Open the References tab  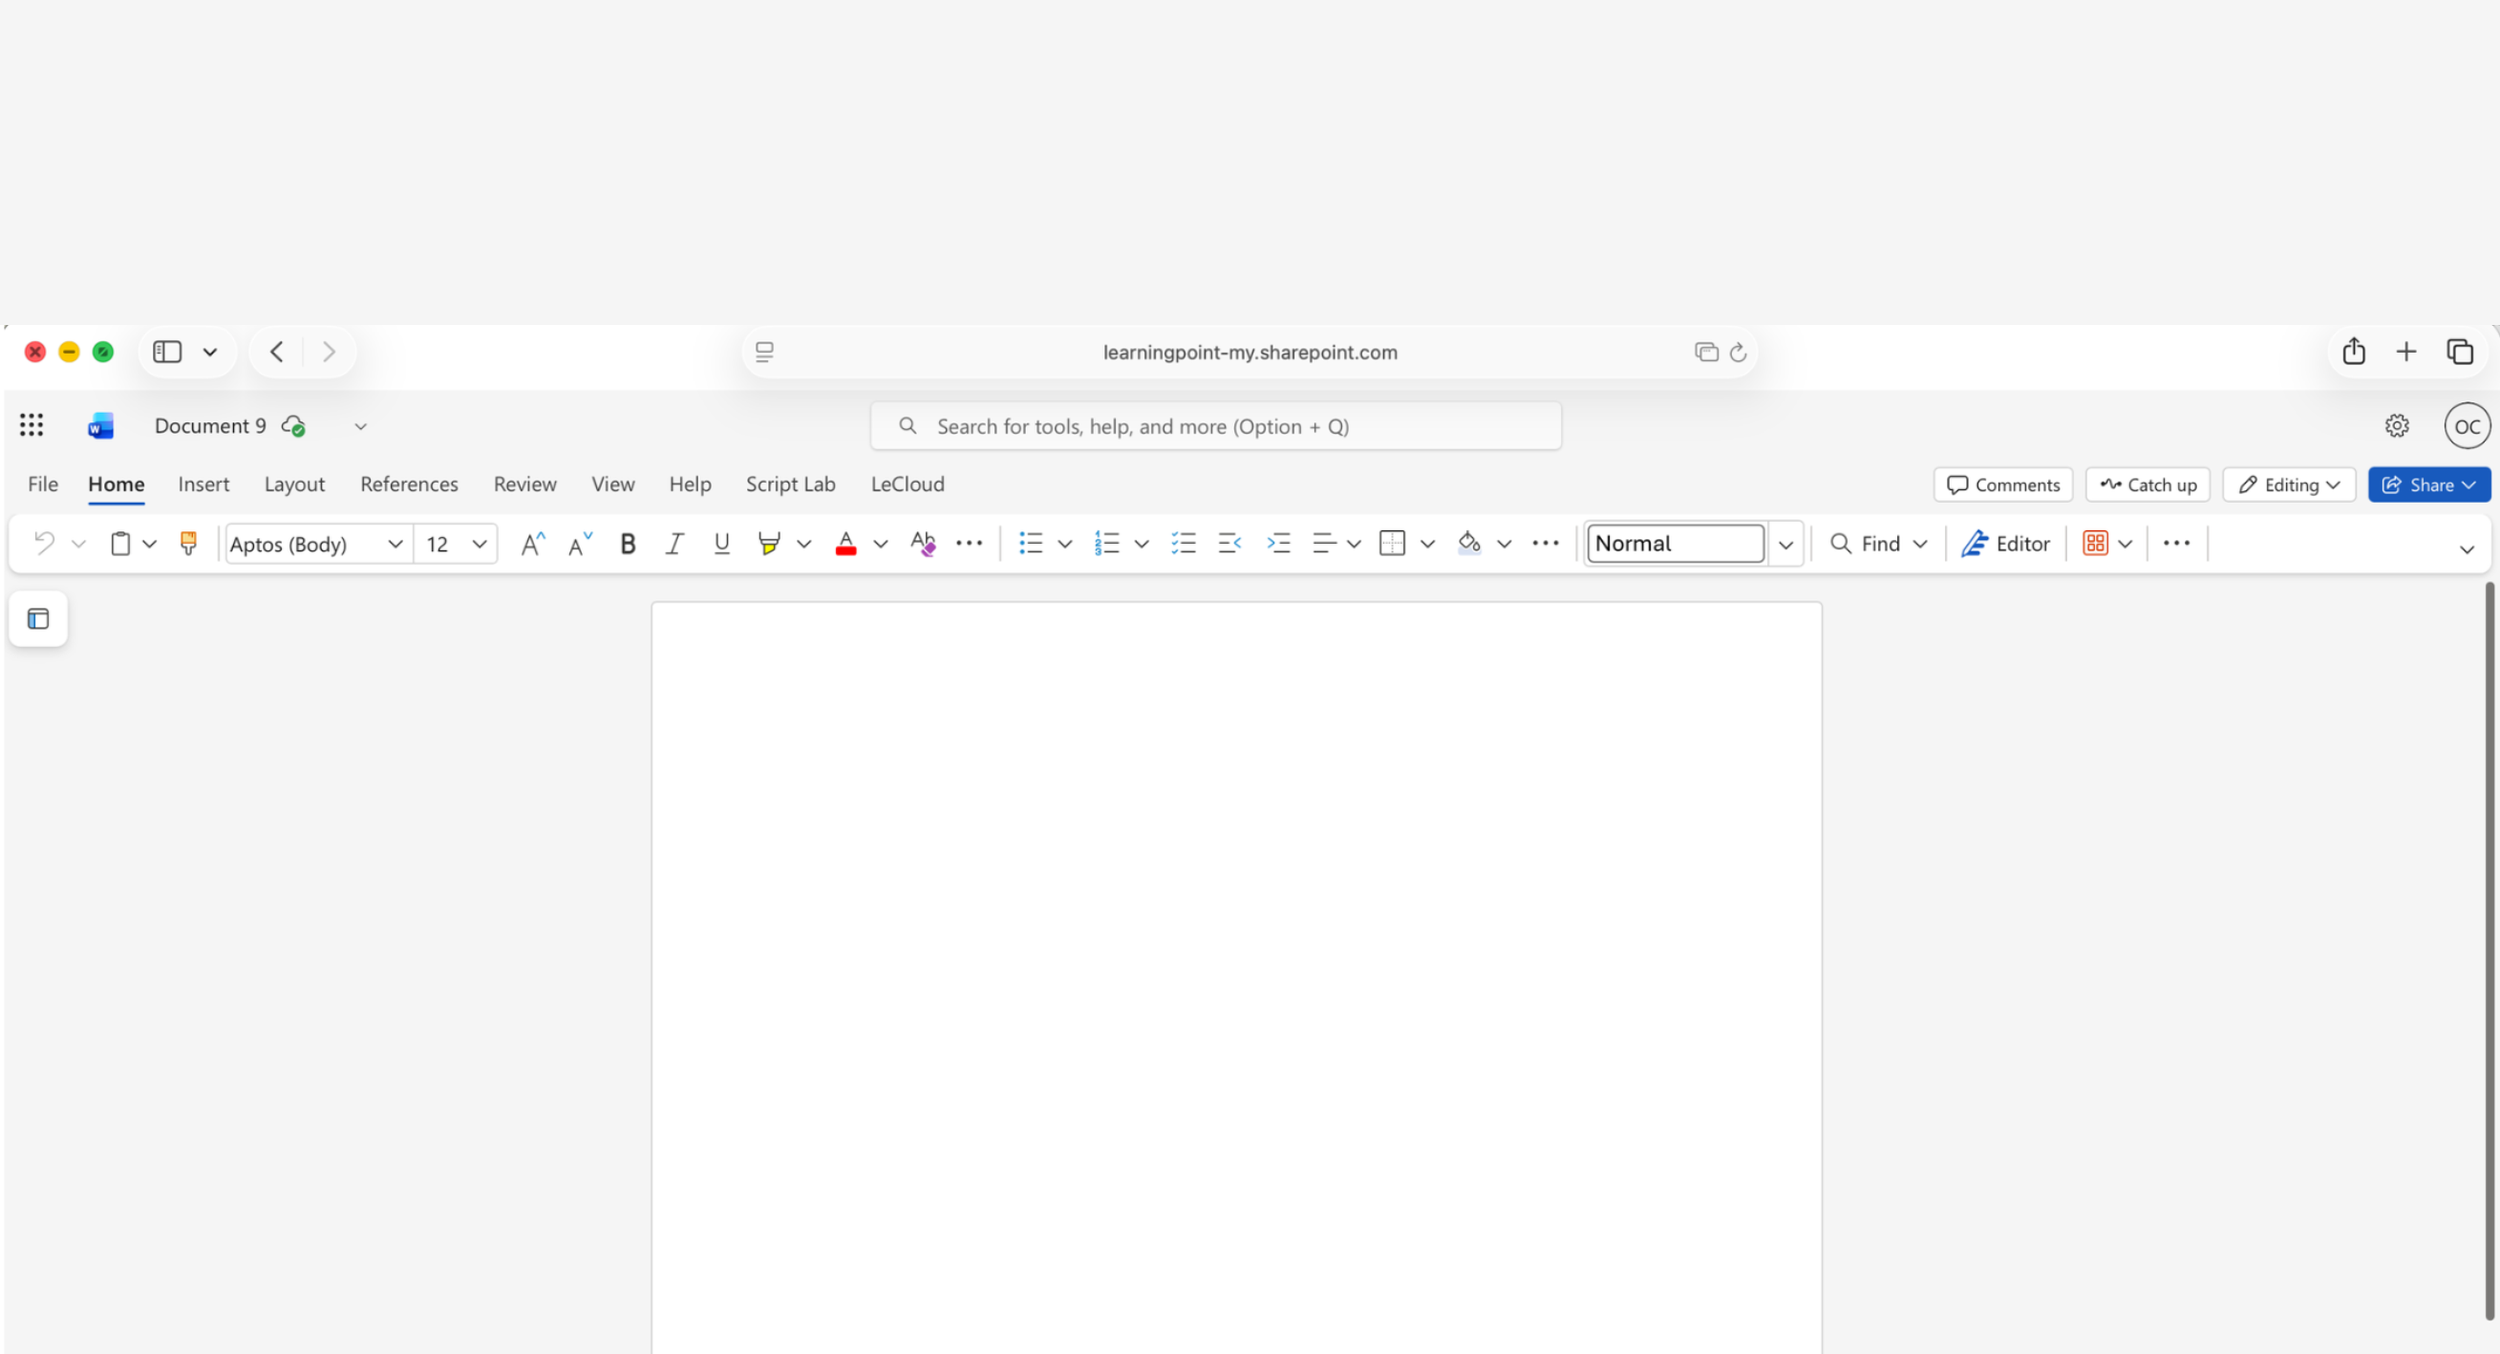pyautogui.click(x=409, y=484)
